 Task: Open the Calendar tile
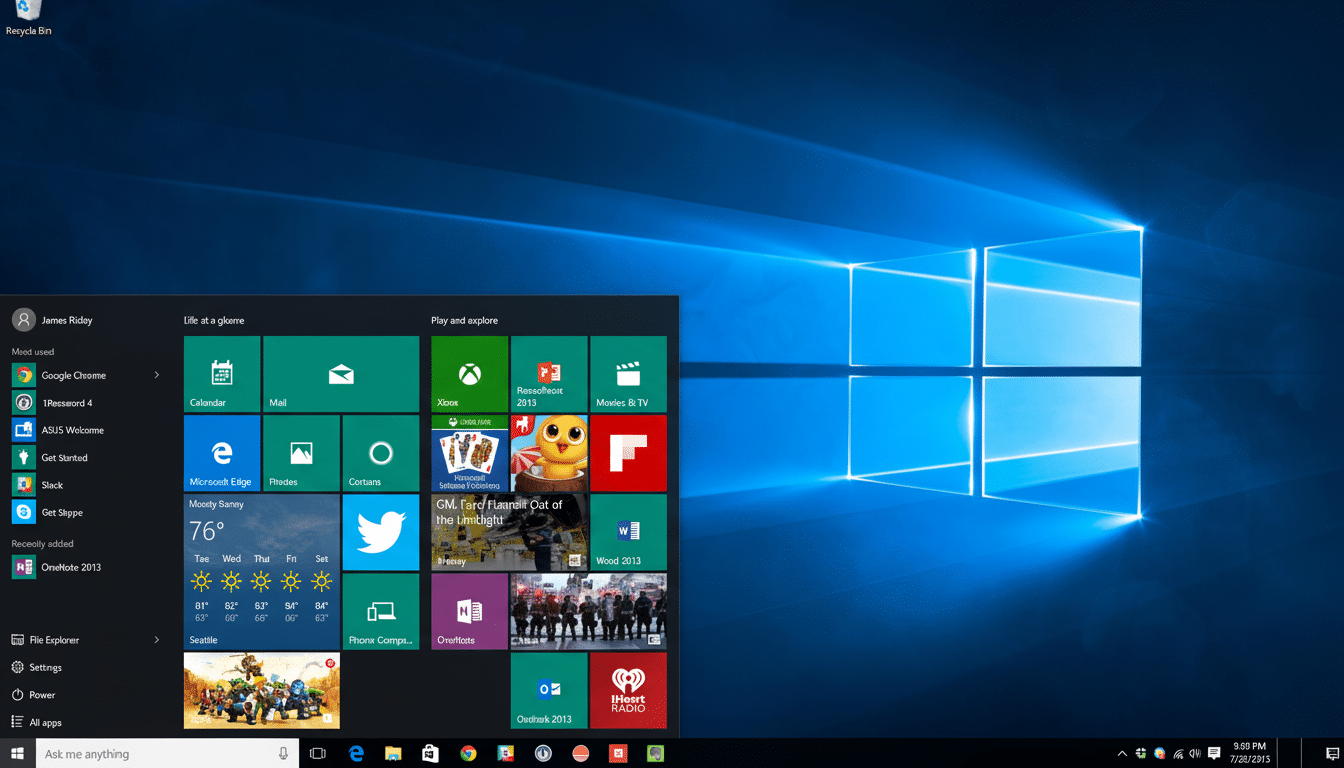click(x=221, y=373)
